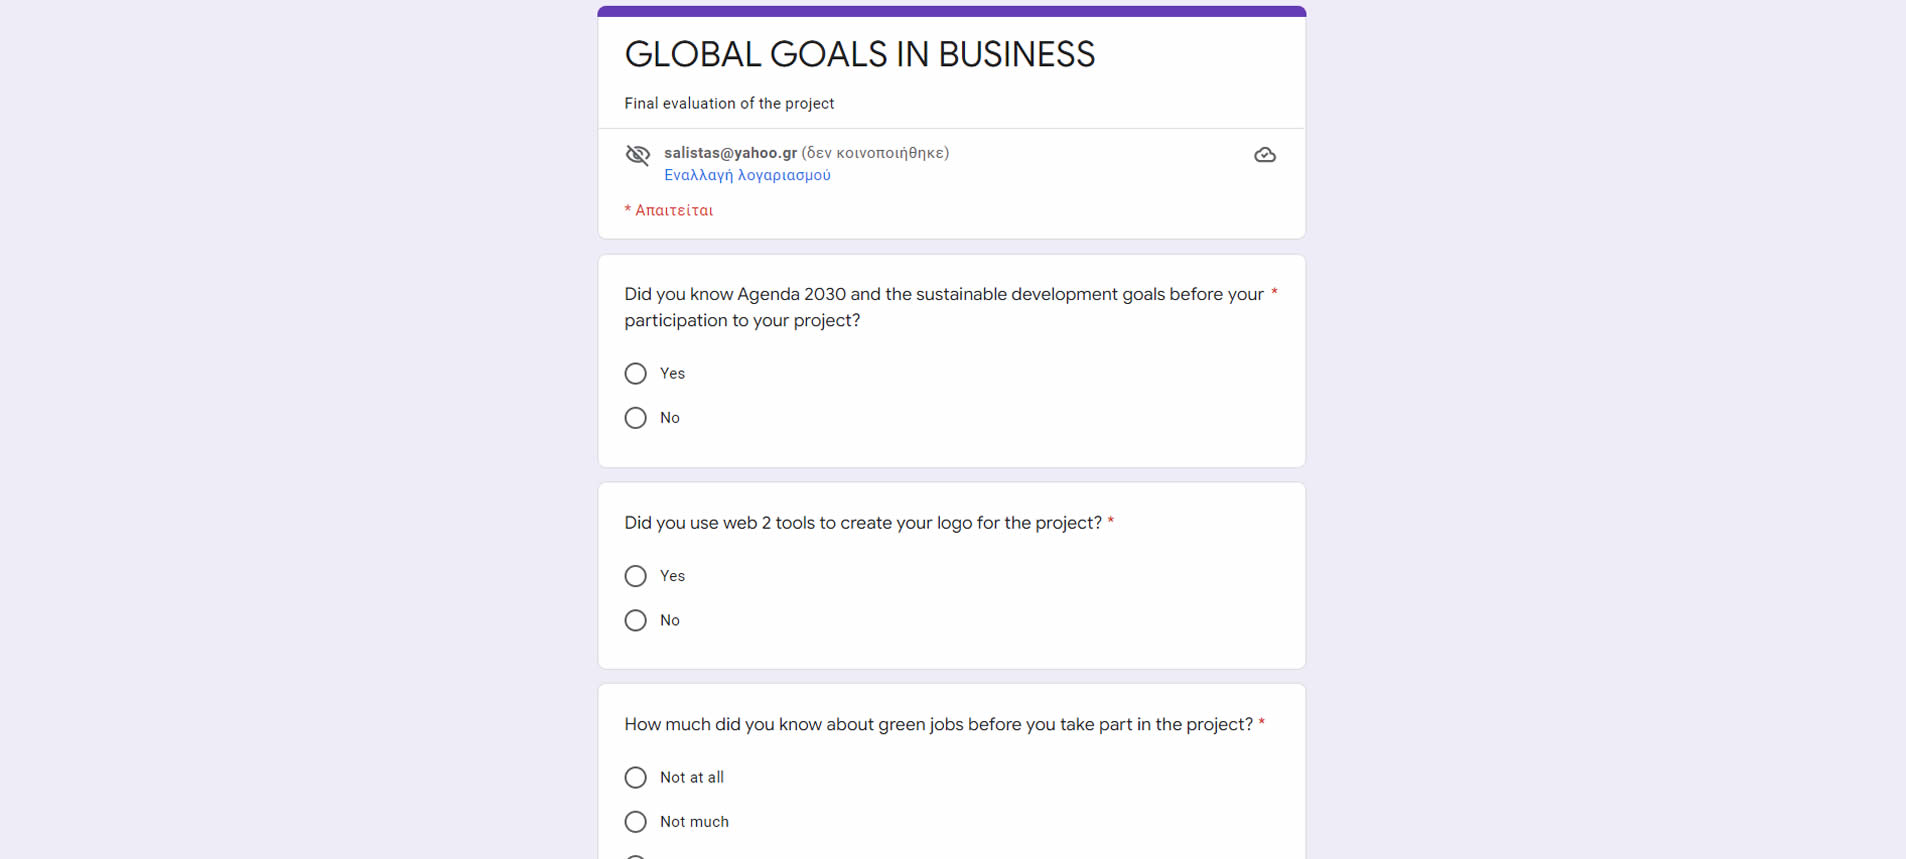Click the salistas@yahoo.gr email address
This screenshot has height=859, width=1906.
click(x=730, y=153)
